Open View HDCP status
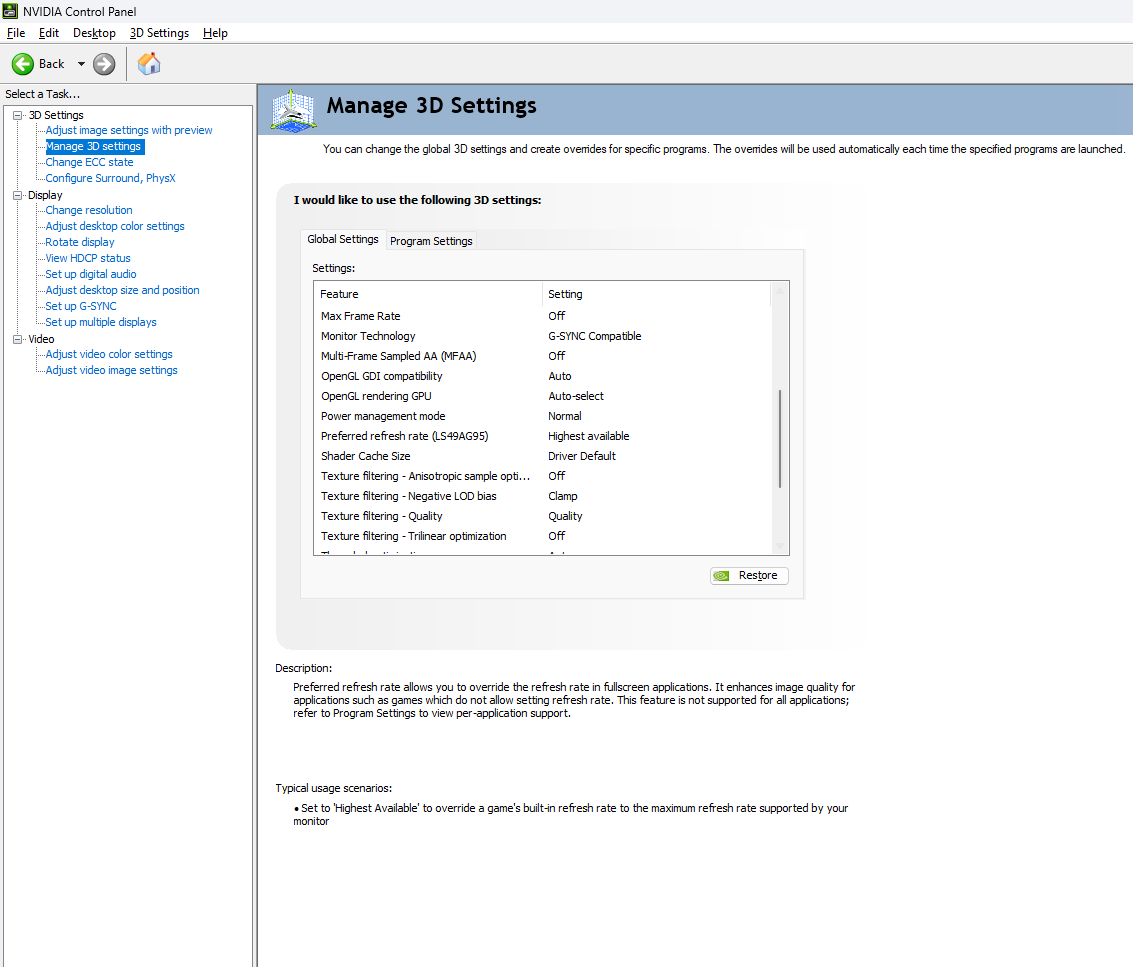The image size is (1133, 967). pos(87,258)
